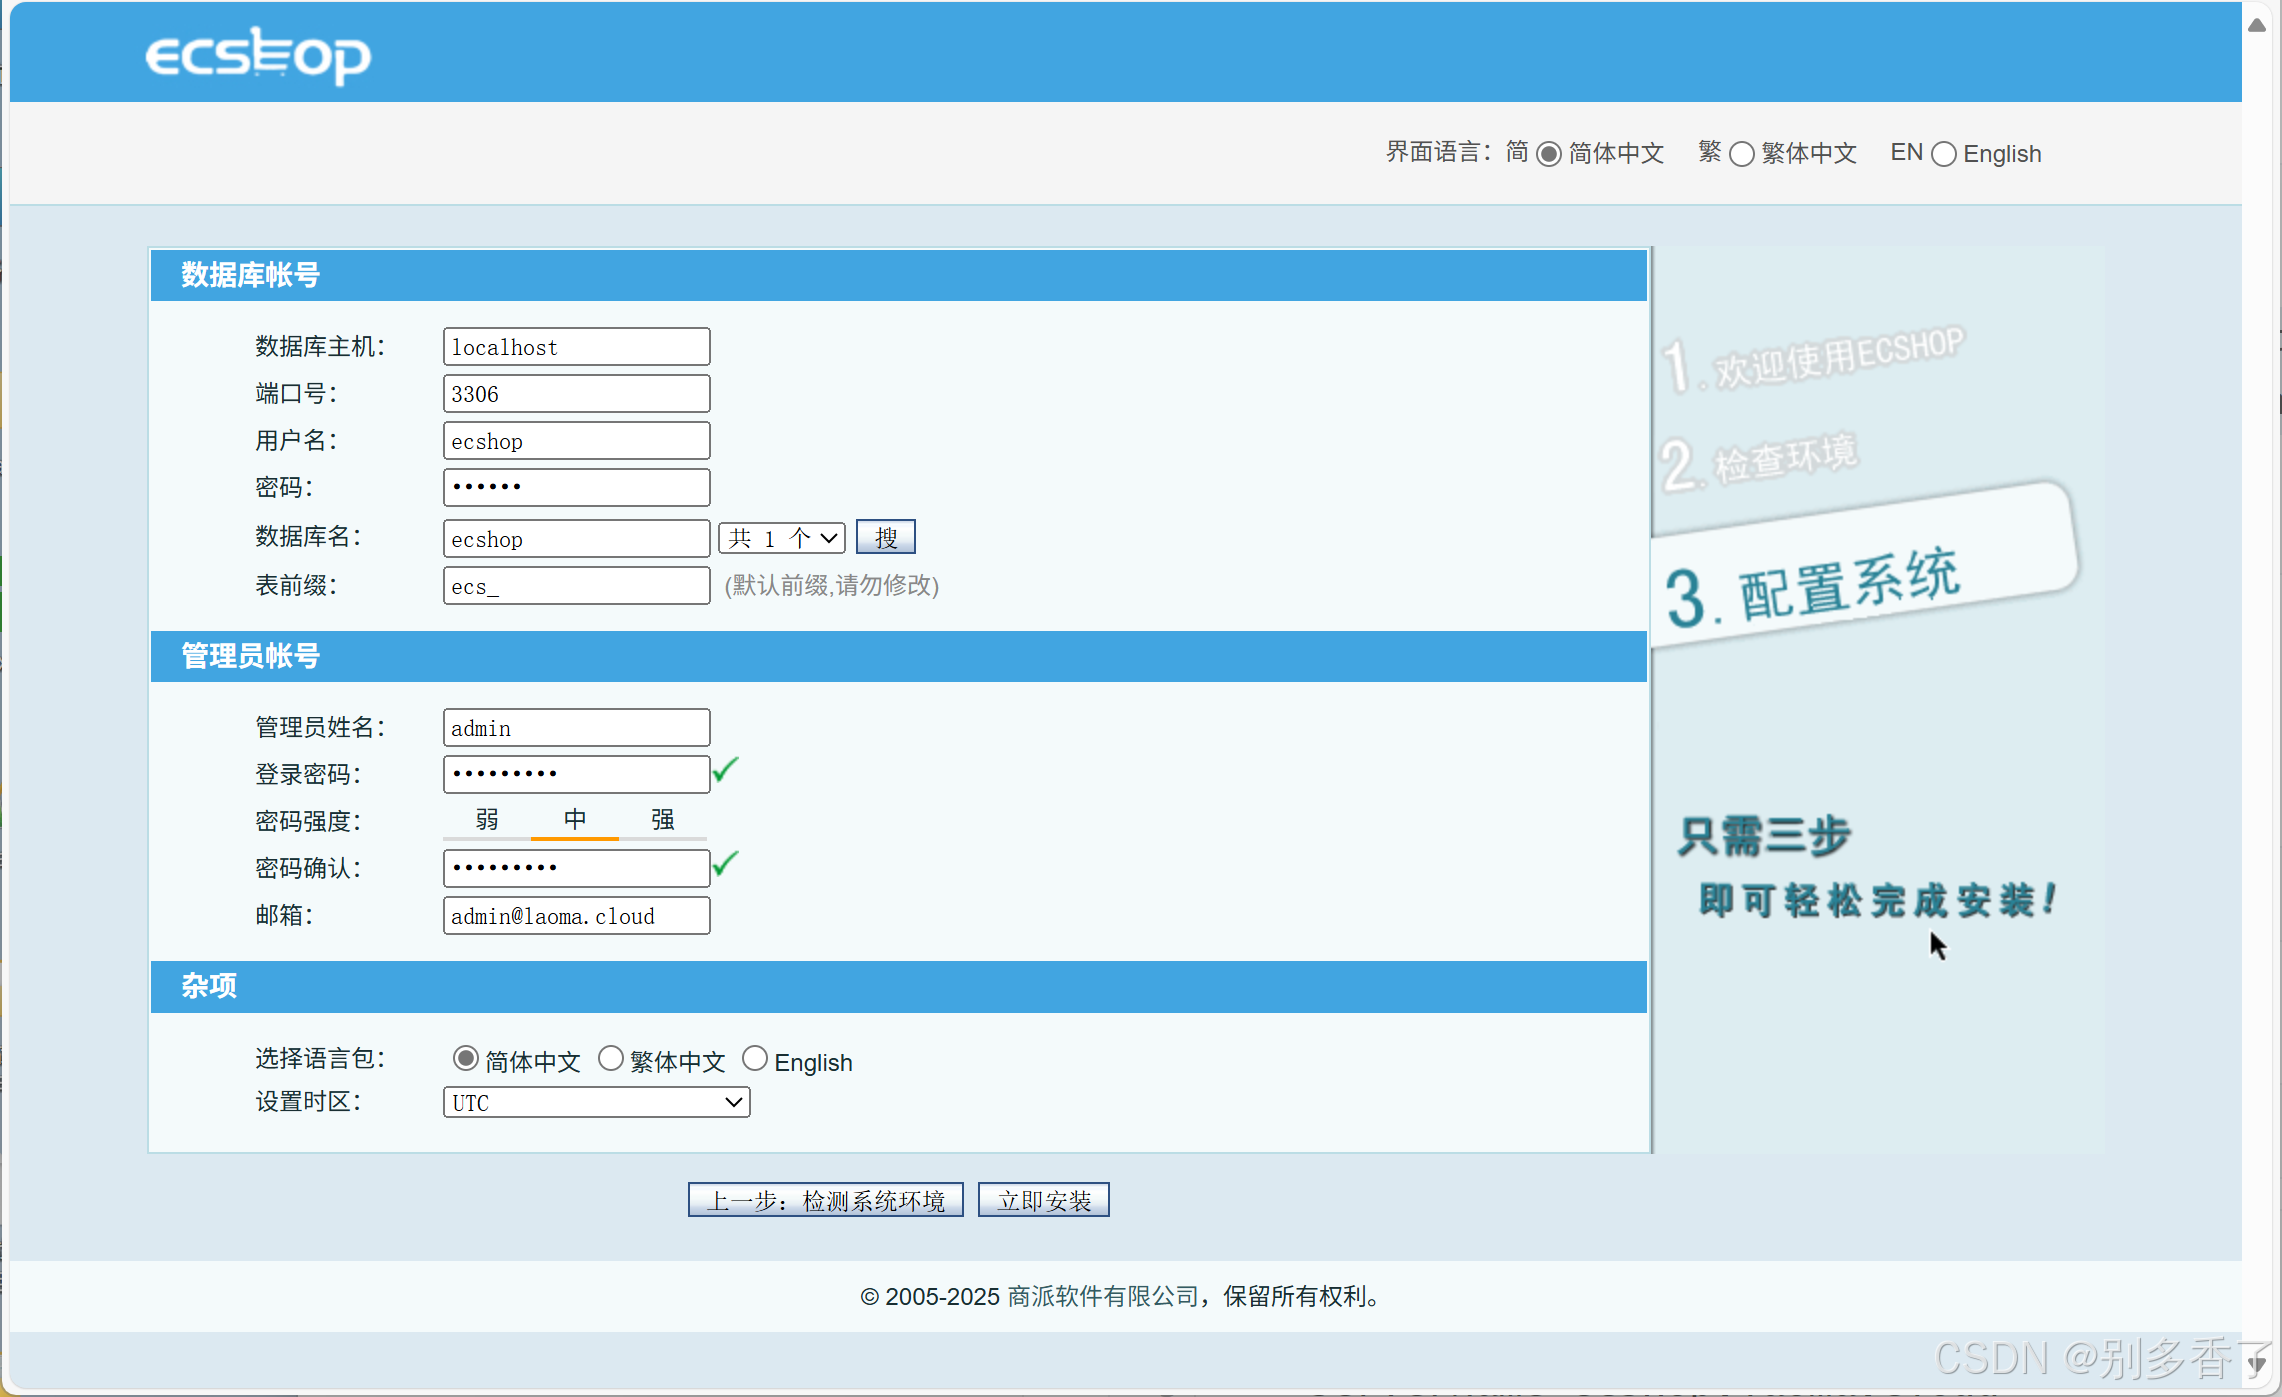Choose English language pack option
Image resolution: width=2282 pixels, height=1397 pixels.
pos(755,1058)
